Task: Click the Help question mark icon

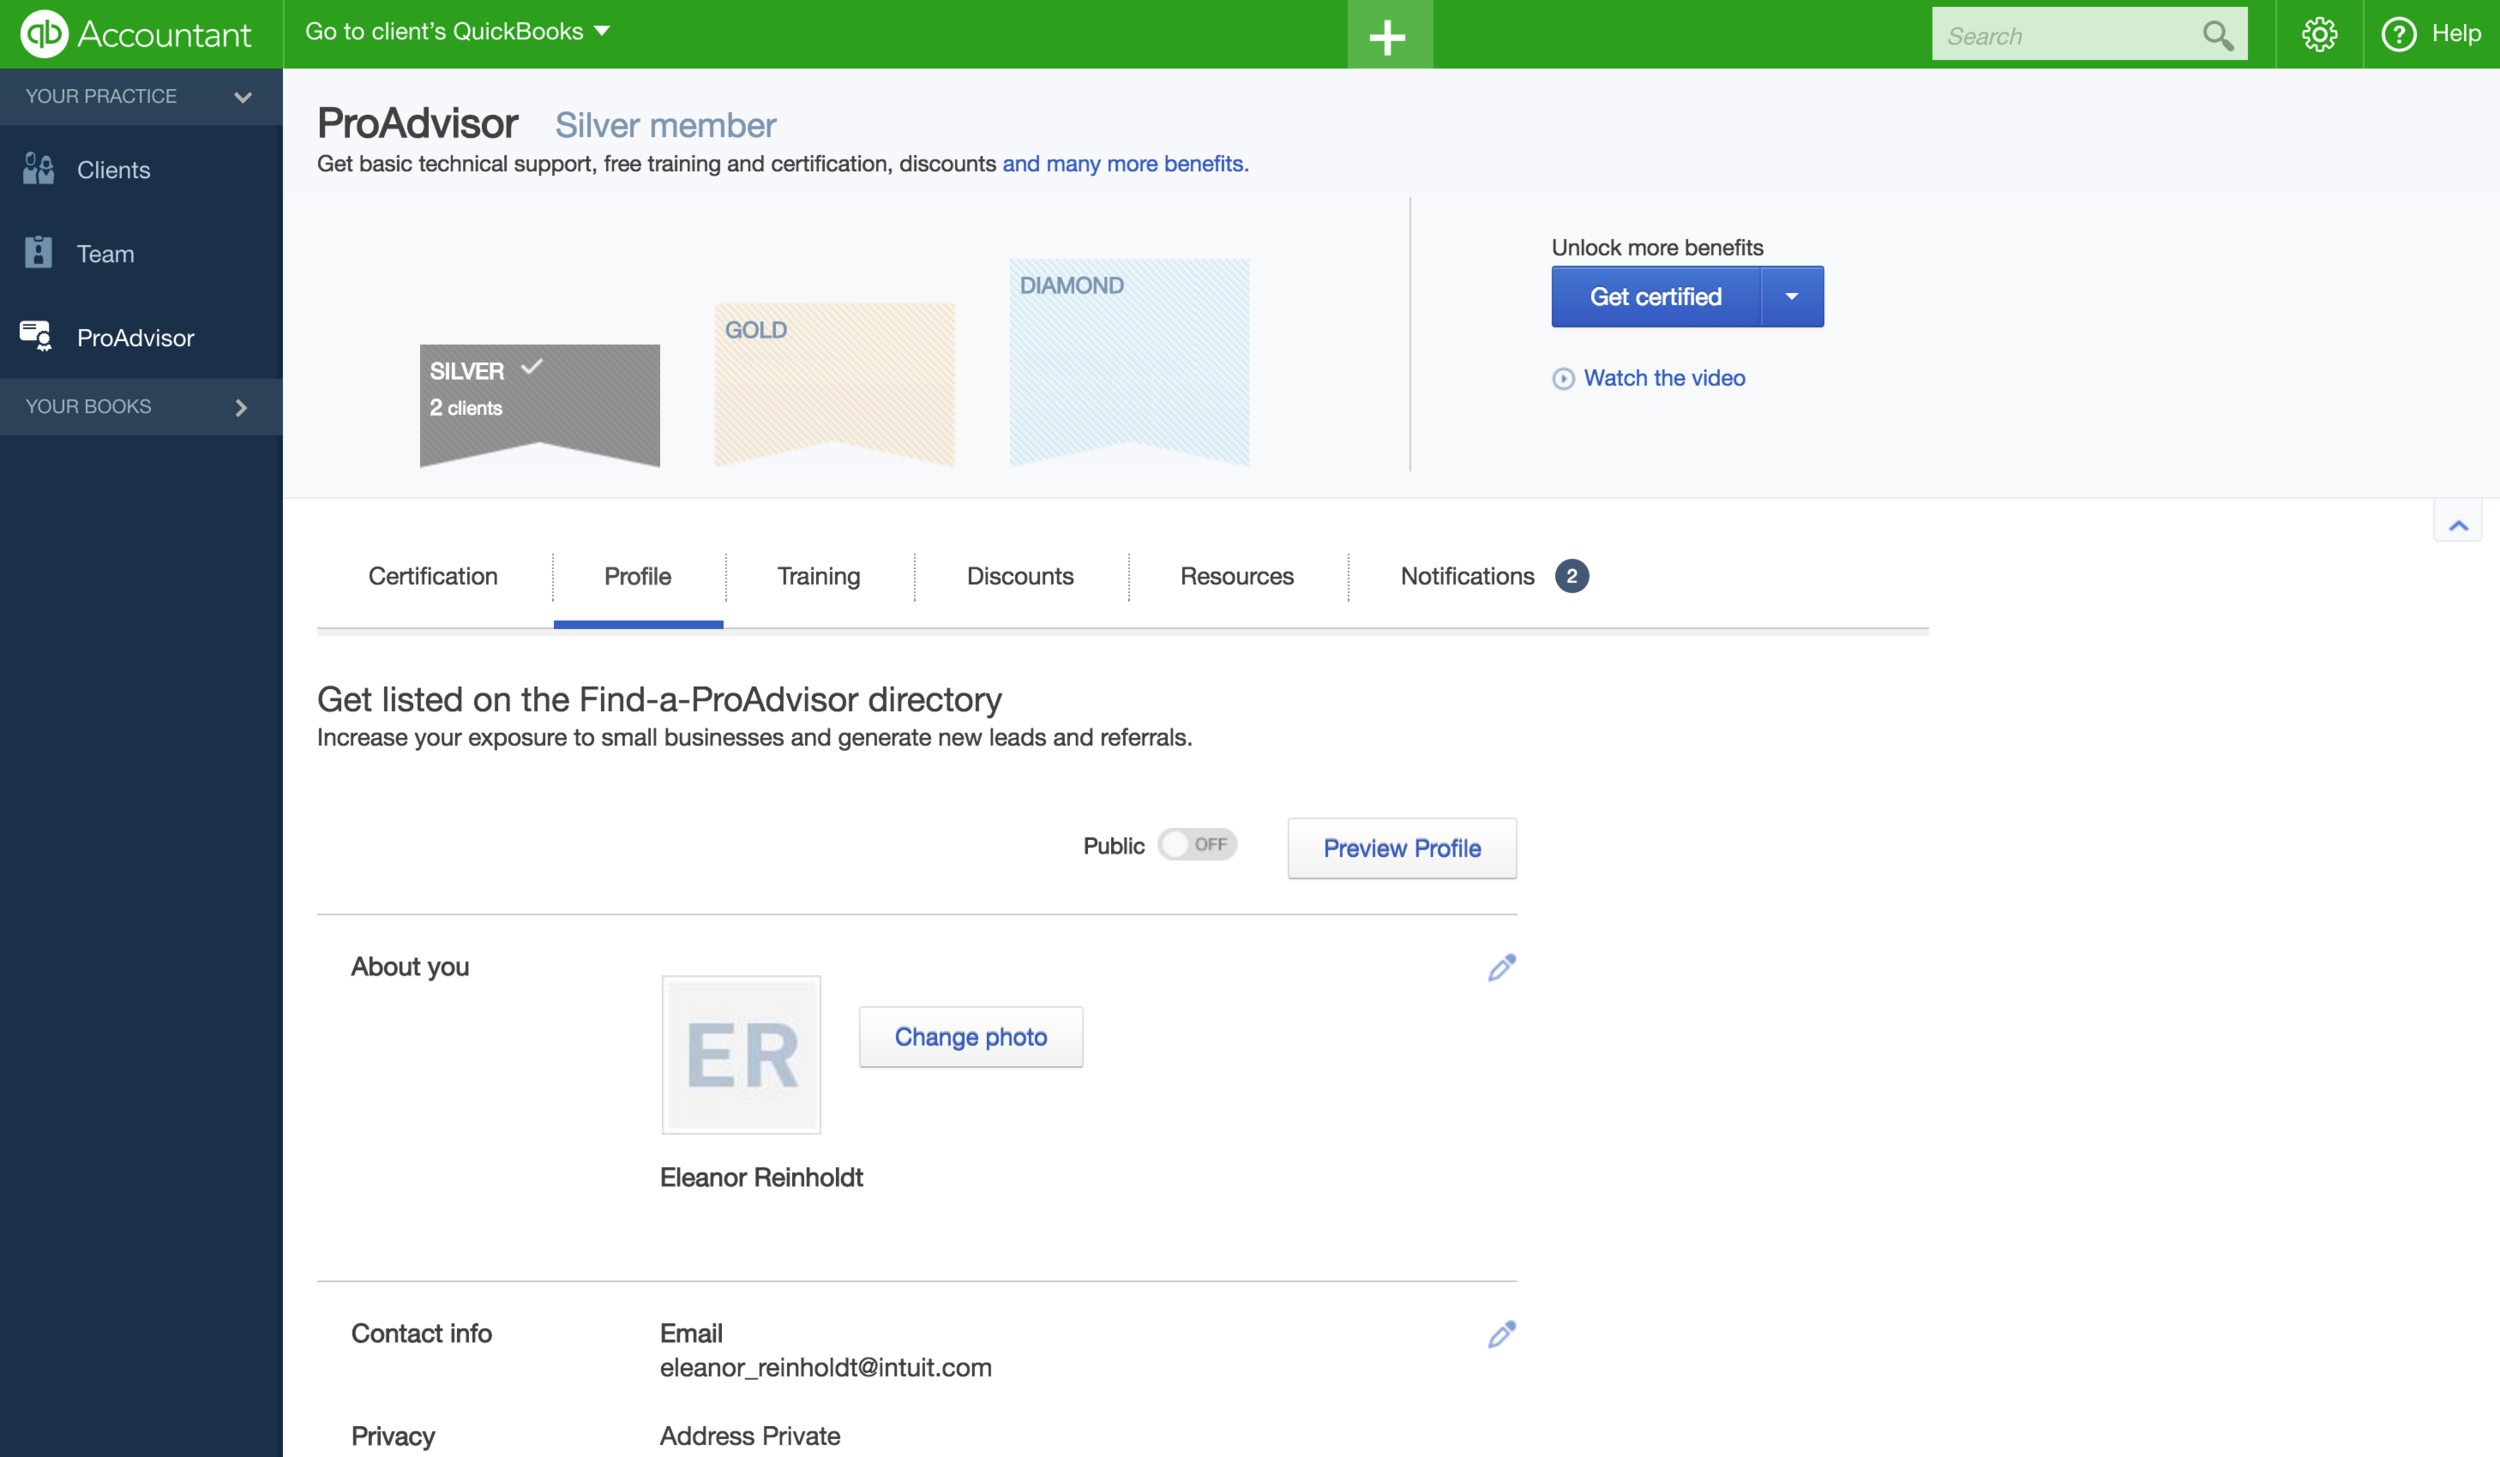Action: pyautogui.click(x=2398, y=35)
